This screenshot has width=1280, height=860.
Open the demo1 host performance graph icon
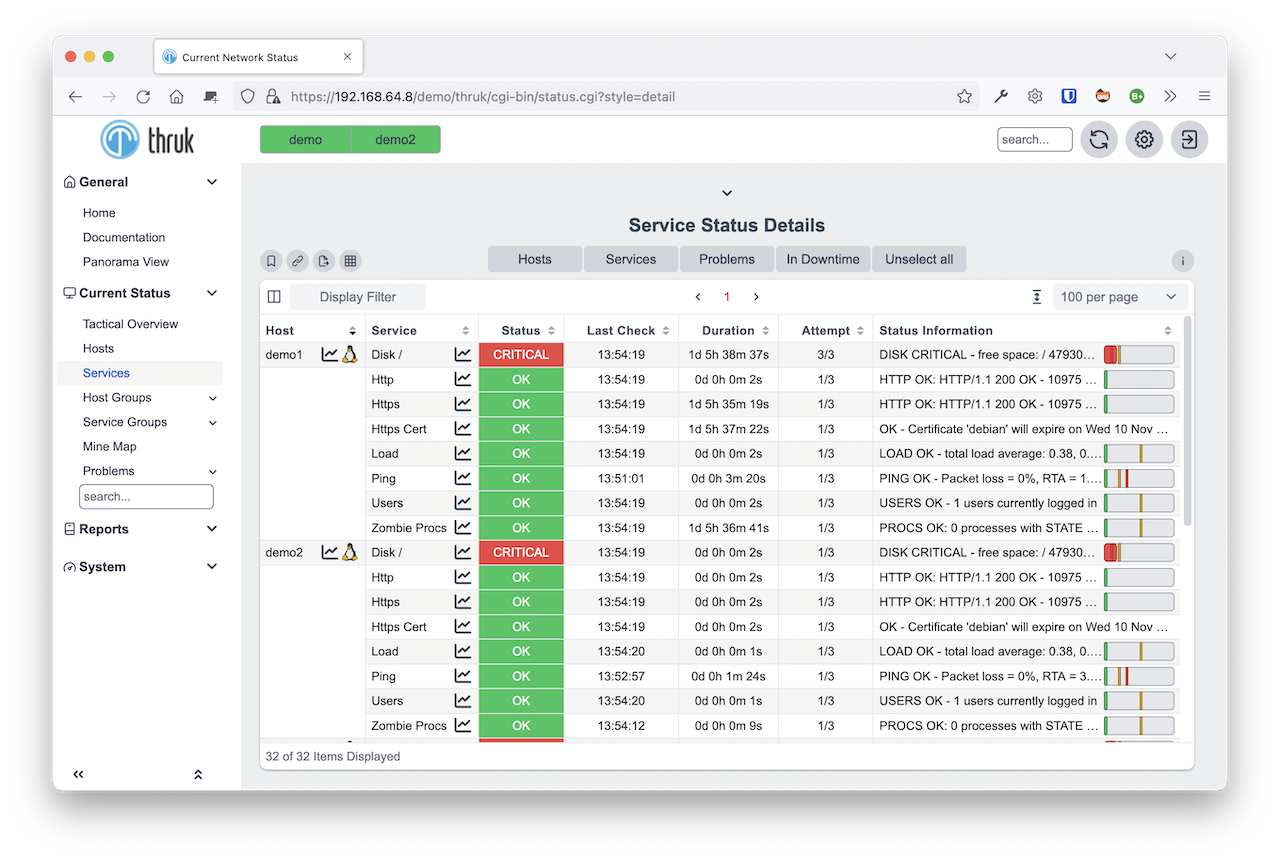(x=330, y=354)
